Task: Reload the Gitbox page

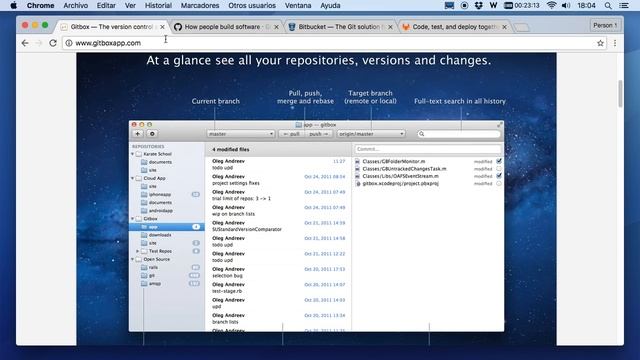Action: click(x=53, y=43)
